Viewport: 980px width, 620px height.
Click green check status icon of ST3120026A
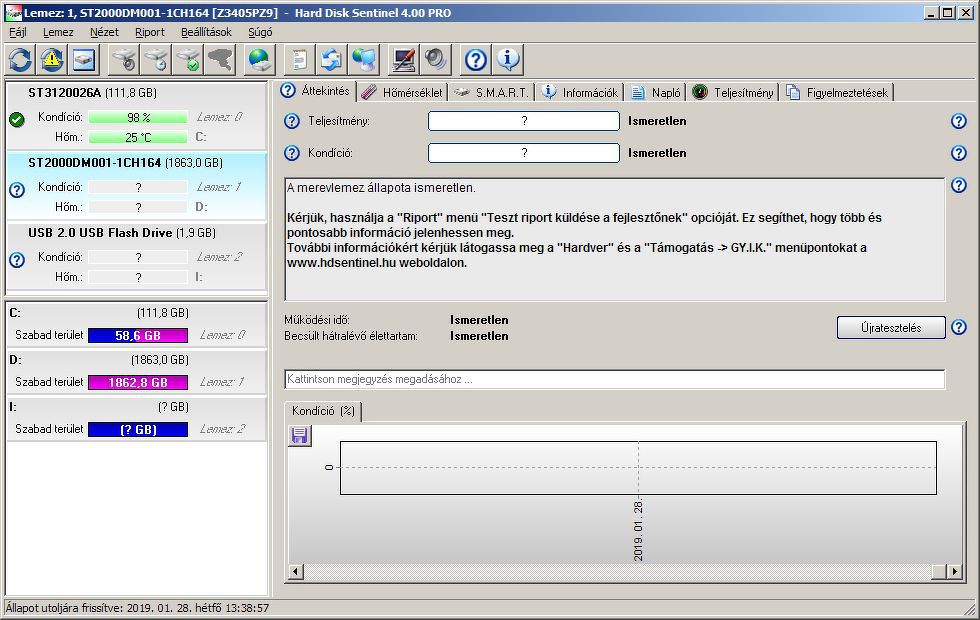[x=17, y=119]
